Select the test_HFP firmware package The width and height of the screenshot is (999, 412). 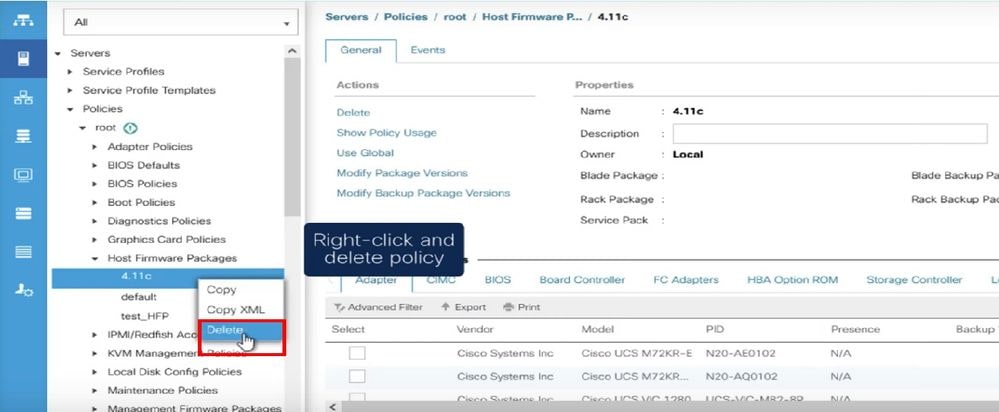145,316
